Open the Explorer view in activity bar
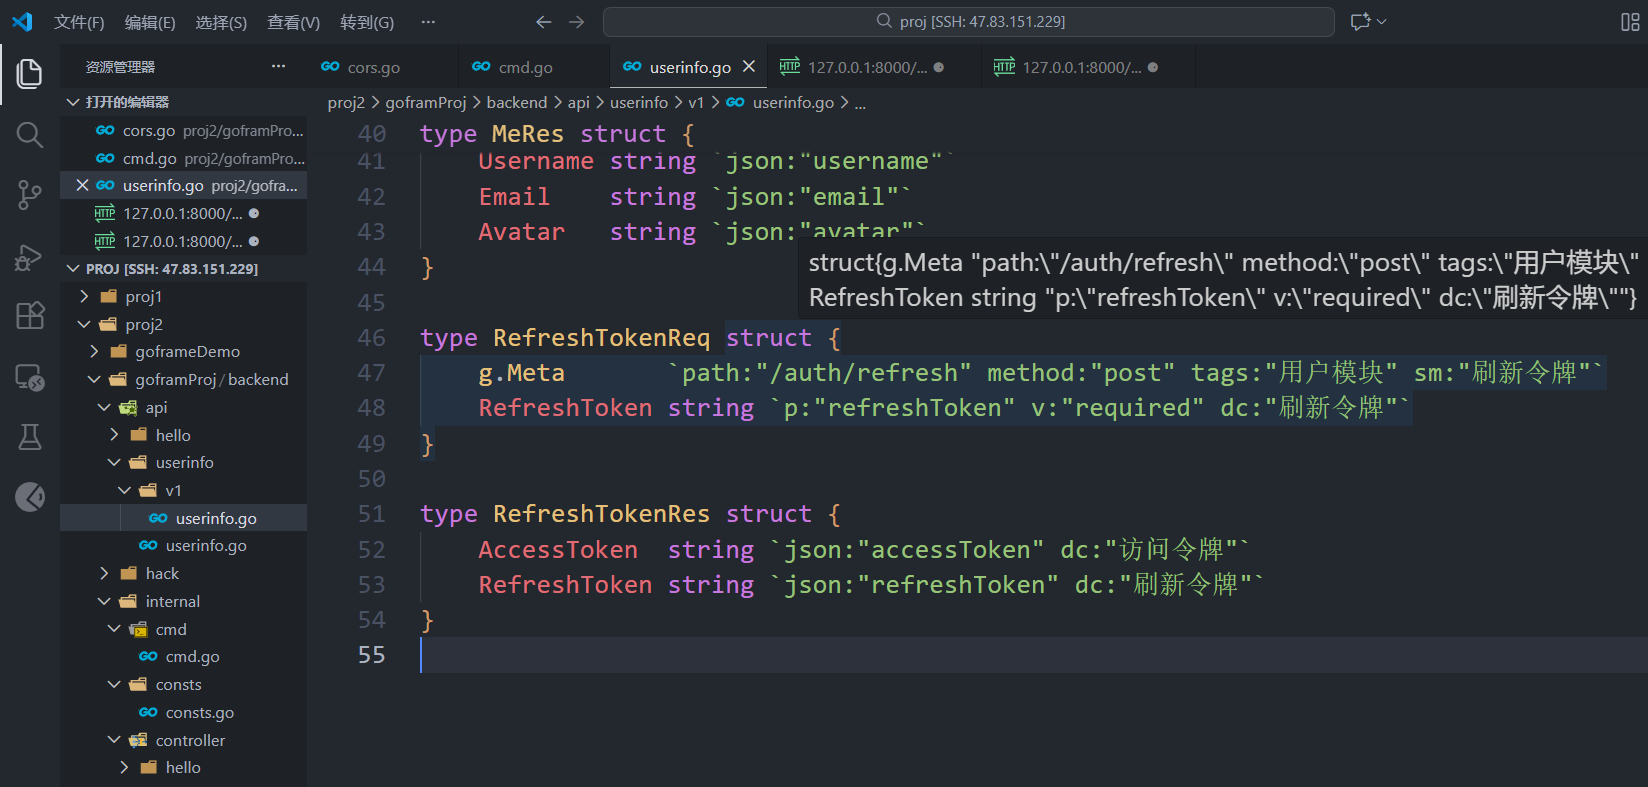Viewport: 1648px width, 787px height. [x=30, y=73]
